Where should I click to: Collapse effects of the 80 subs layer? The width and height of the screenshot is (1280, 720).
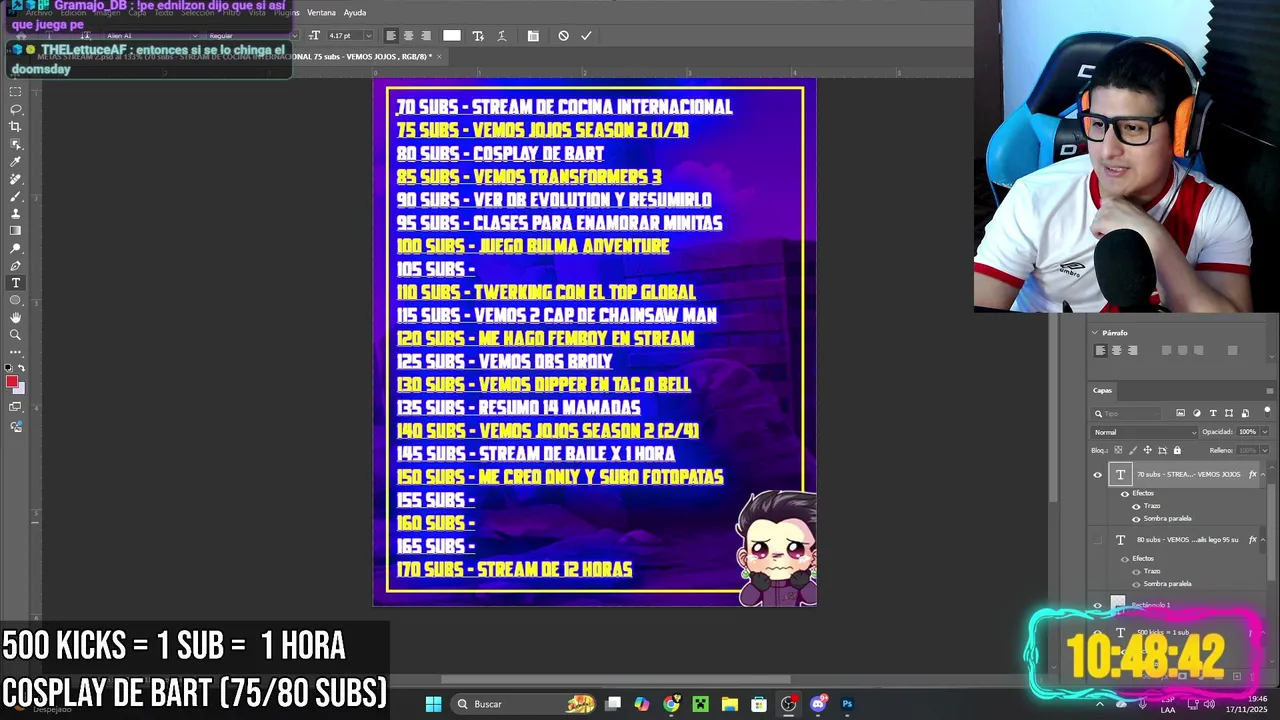[1263, 540]
